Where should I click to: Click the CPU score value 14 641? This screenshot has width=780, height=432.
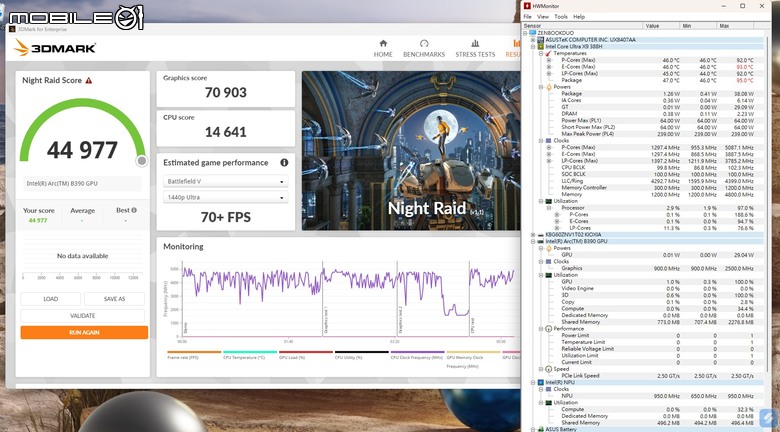[x=225, y=132]
